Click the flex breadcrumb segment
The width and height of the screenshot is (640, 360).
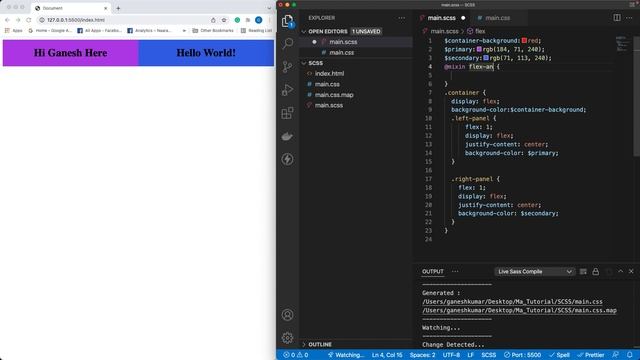[x=476, y=31]
